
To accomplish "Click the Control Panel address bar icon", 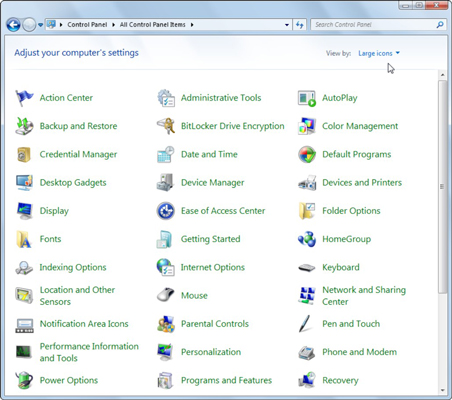I will 51,24.
